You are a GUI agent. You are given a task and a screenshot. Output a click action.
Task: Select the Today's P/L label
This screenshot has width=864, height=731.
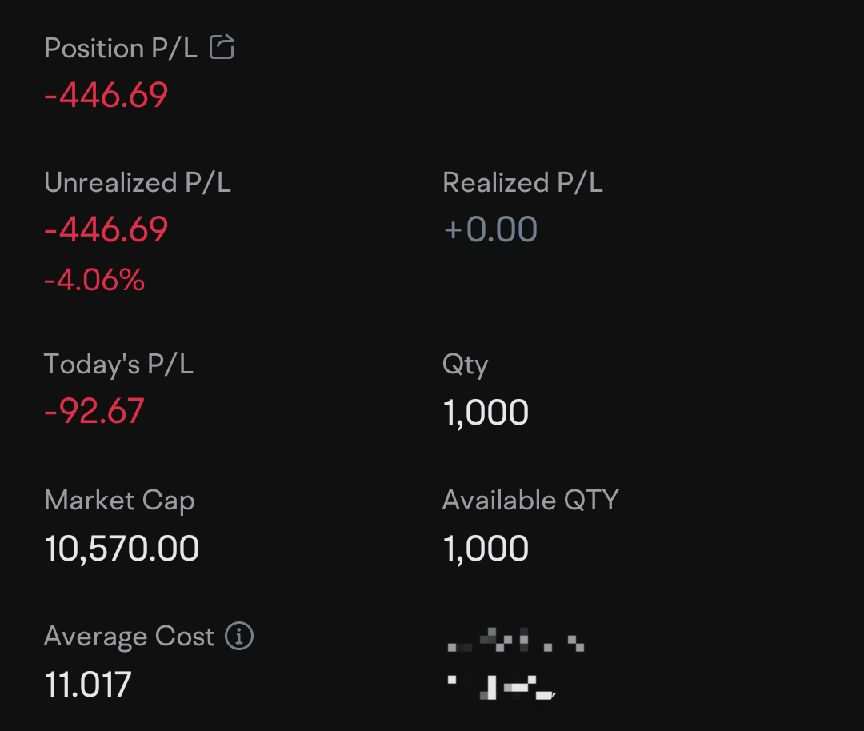(x=119, y=365)
